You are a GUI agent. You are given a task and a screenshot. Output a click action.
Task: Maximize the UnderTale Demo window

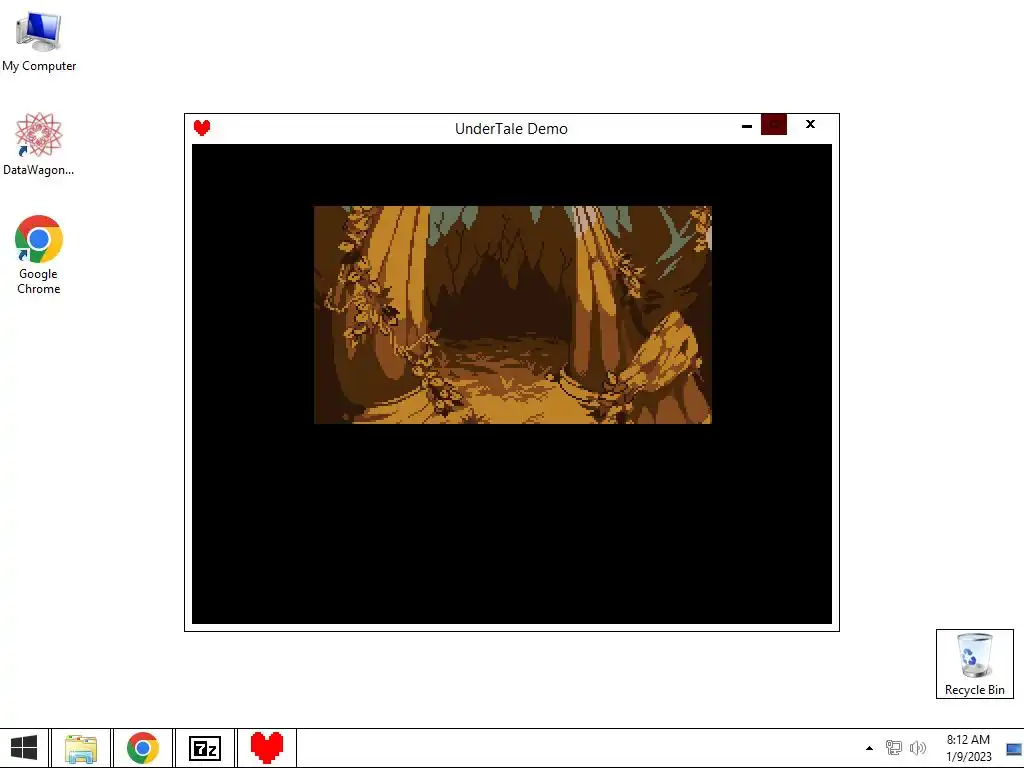click(774, 125)
